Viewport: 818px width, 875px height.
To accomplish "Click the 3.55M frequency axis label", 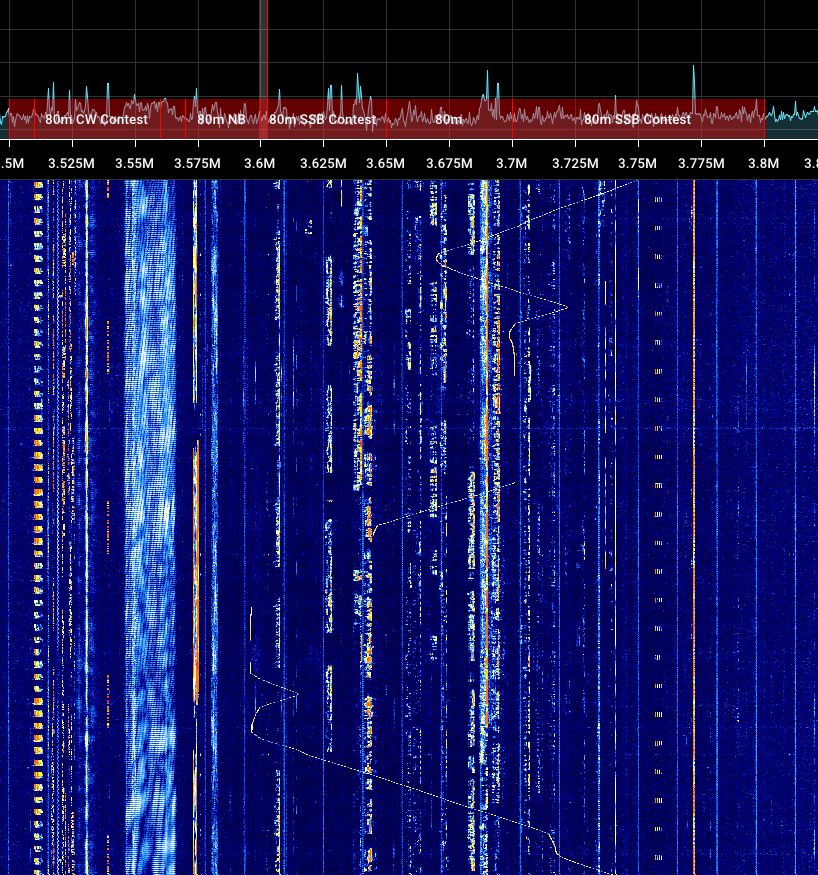I will pyautogui.click(x=134, y=164).
